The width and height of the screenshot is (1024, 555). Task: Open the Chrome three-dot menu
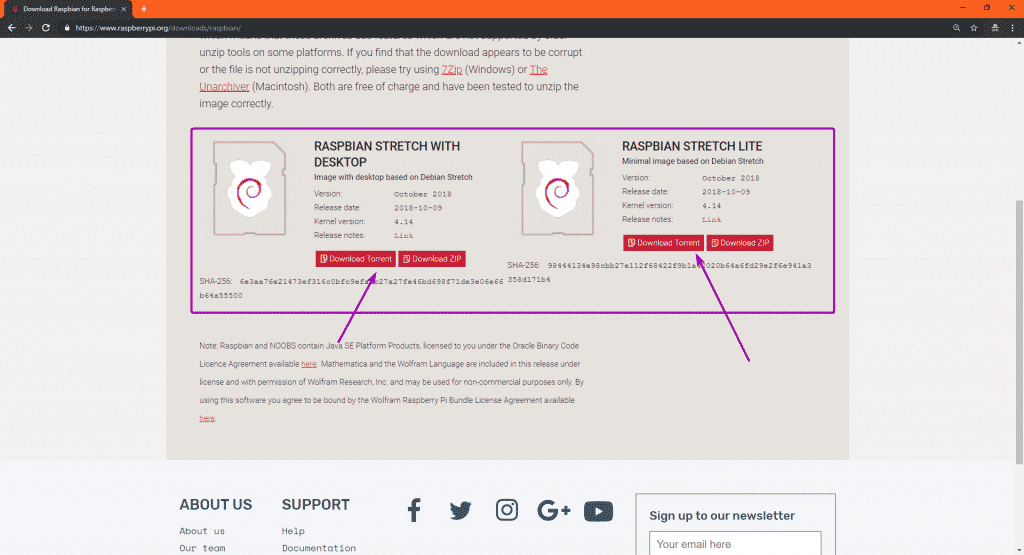pos(1012,28)
